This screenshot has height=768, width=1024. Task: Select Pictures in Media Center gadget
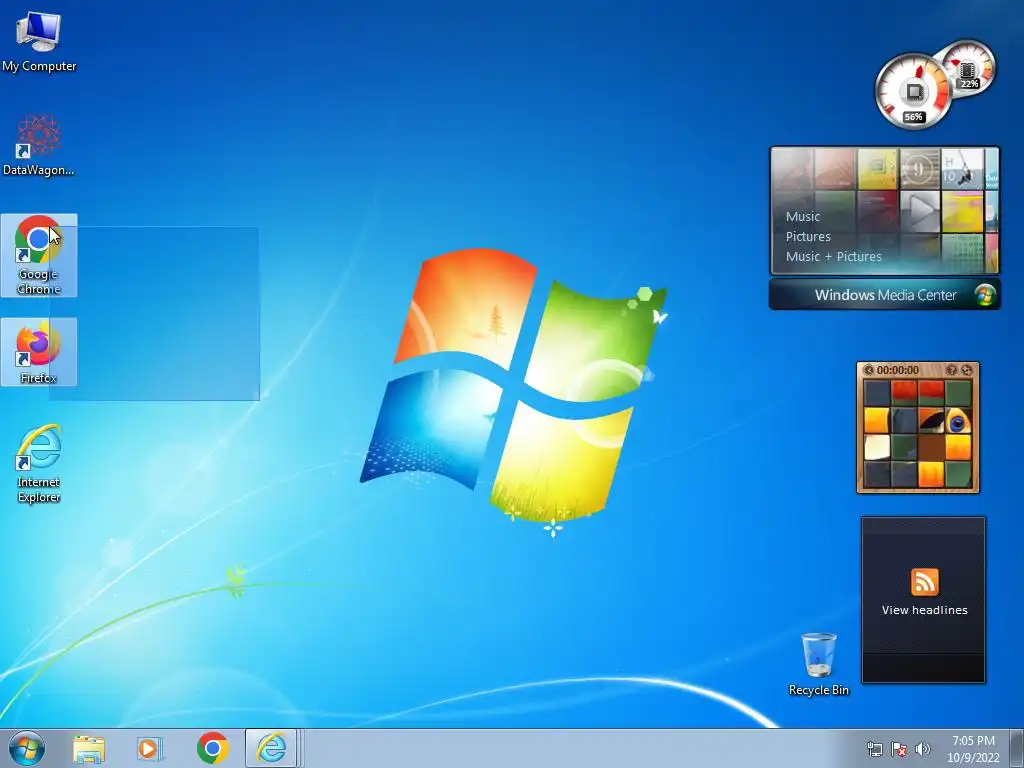(x=808, y=236)
